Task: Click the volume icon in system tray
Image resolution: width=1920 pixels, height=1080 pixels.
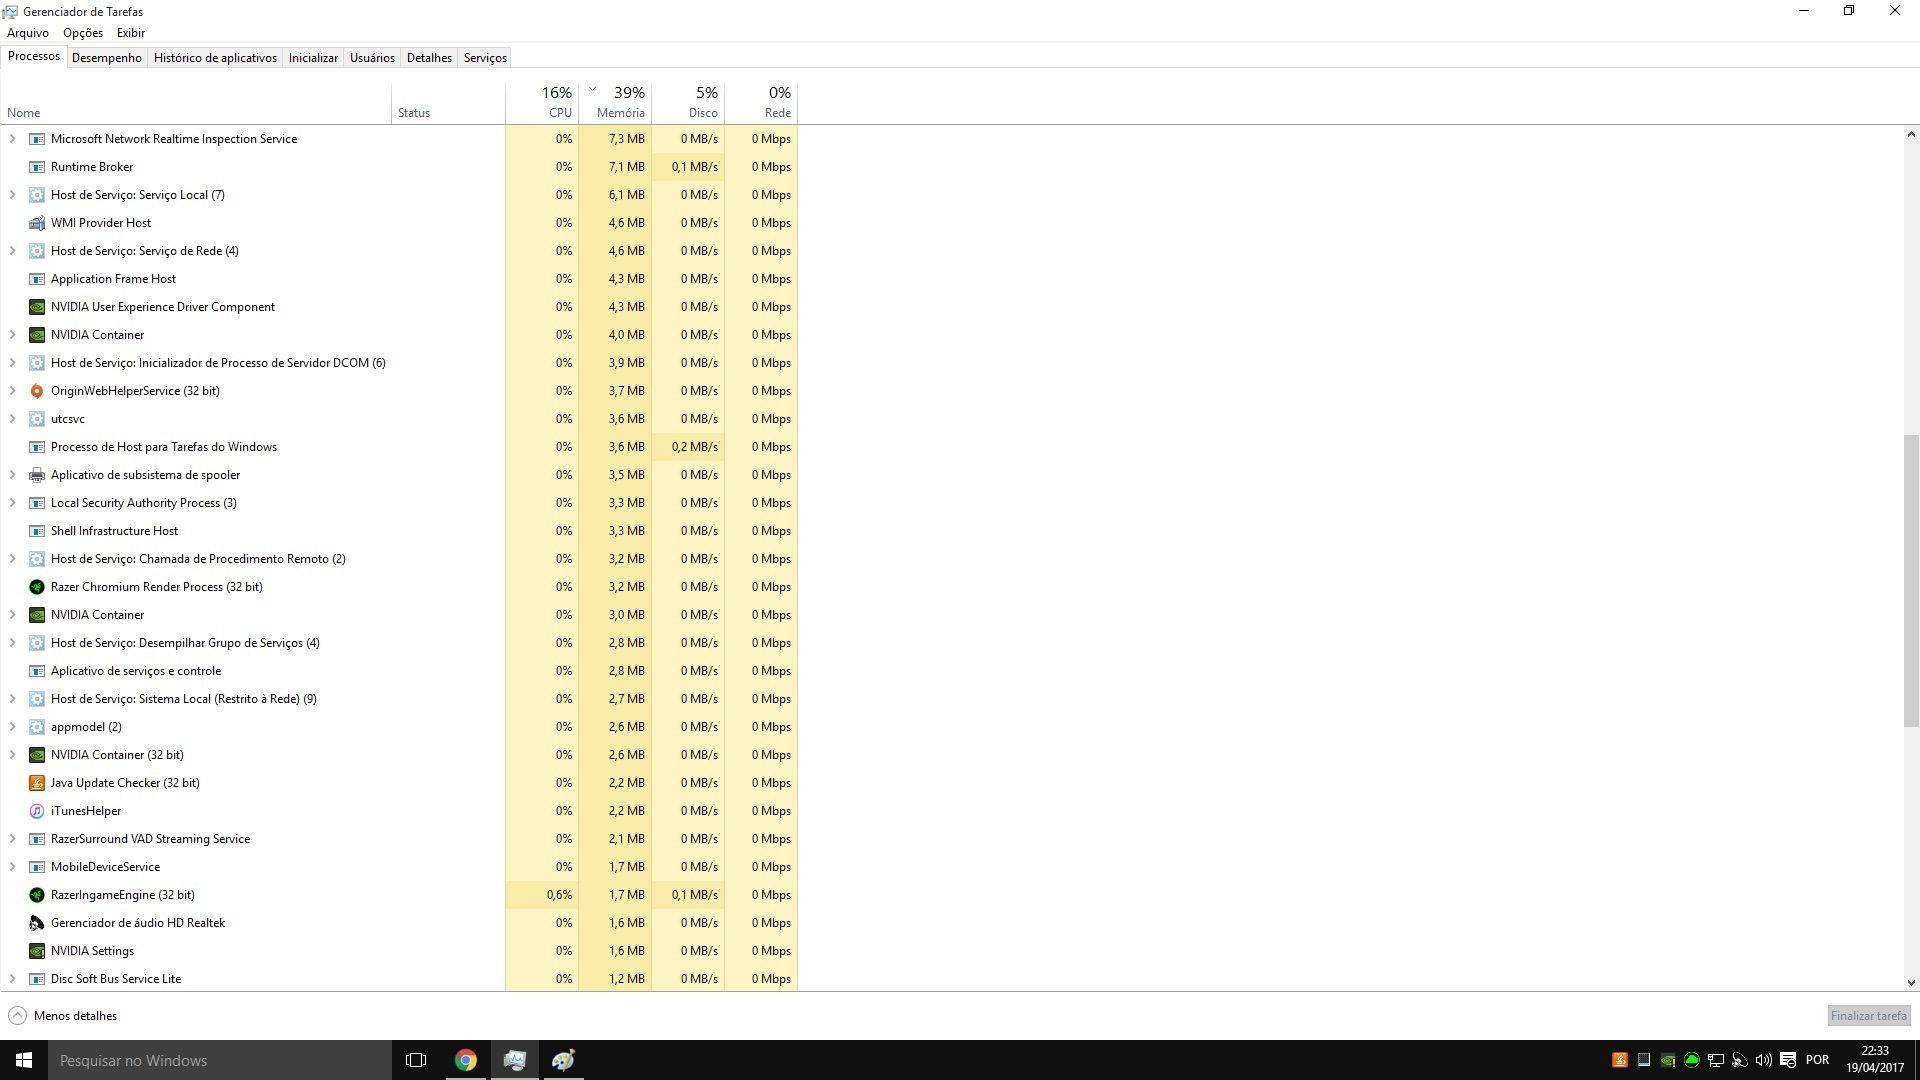Action: tap(1763, 1060)
